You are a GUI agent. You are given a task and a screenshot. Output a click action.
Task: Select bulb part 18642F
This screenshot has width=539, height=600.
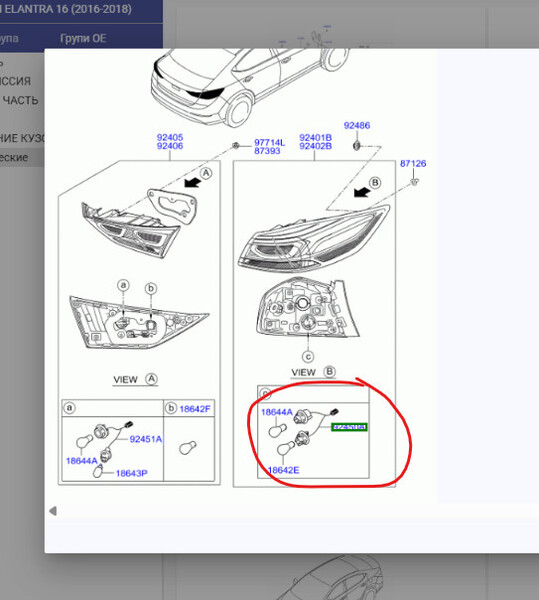195,409
